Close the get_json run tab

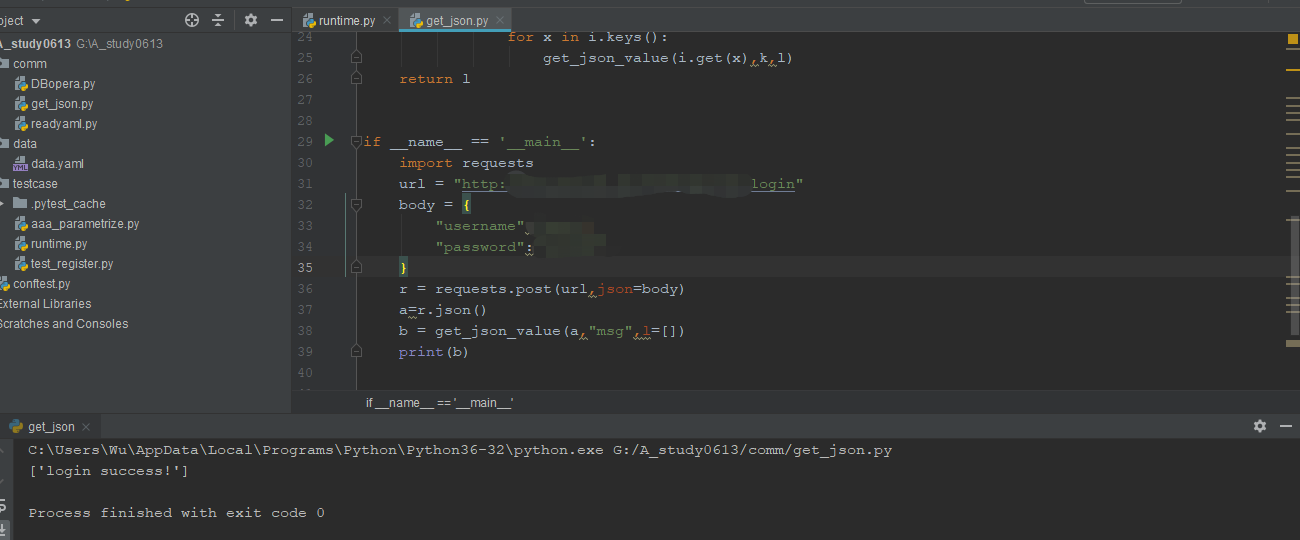[86, 427]
